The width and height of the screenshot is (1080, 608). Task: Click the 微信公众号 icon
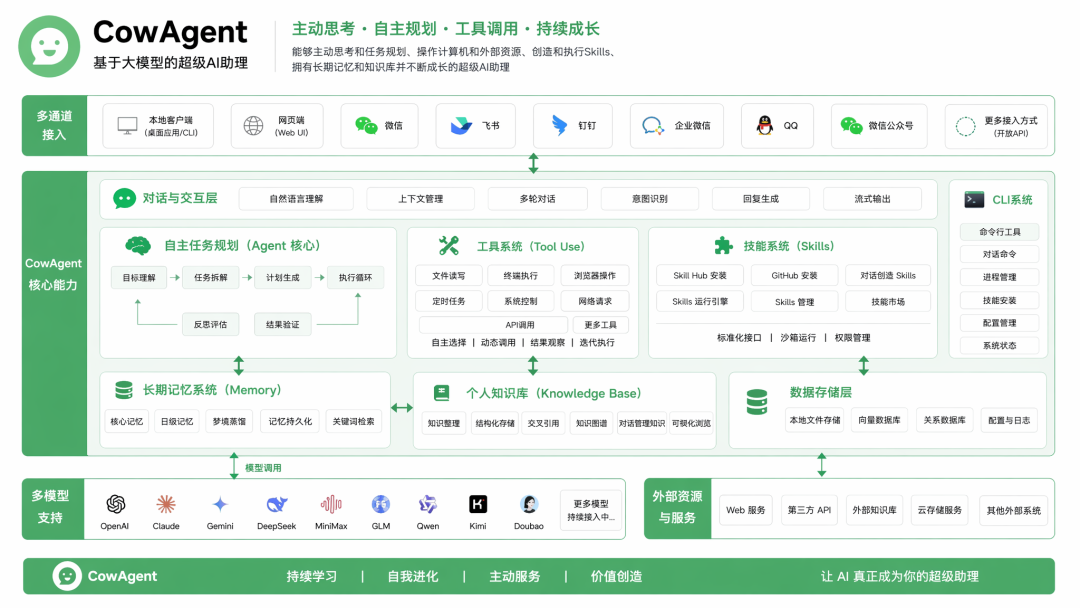coord(851,125)
